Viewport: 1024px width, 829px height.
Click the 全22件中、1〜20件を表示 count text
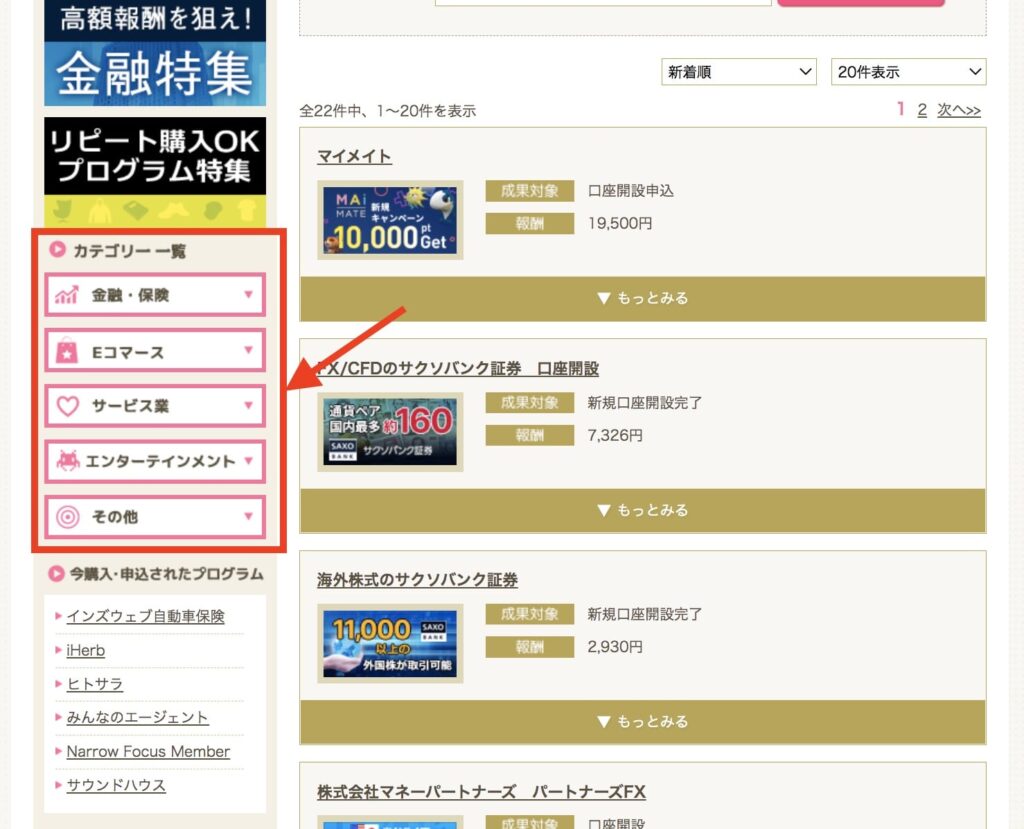[388, 111]
